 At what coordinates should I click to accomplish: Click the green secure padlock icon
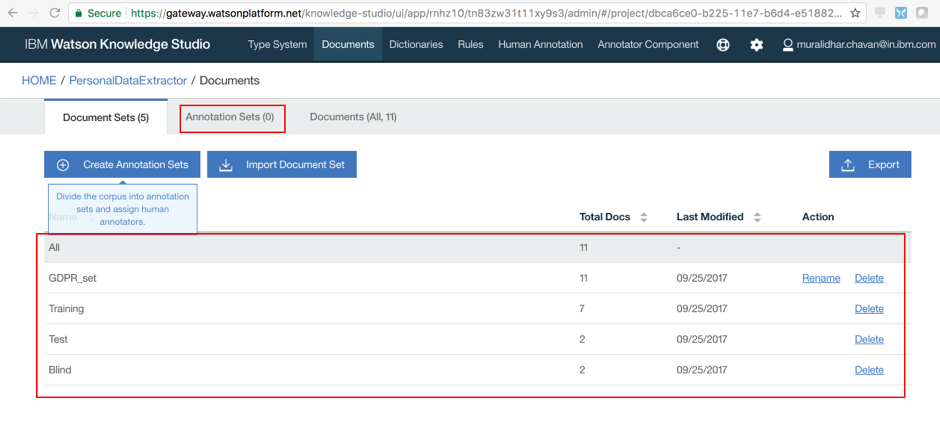point(78,13)
